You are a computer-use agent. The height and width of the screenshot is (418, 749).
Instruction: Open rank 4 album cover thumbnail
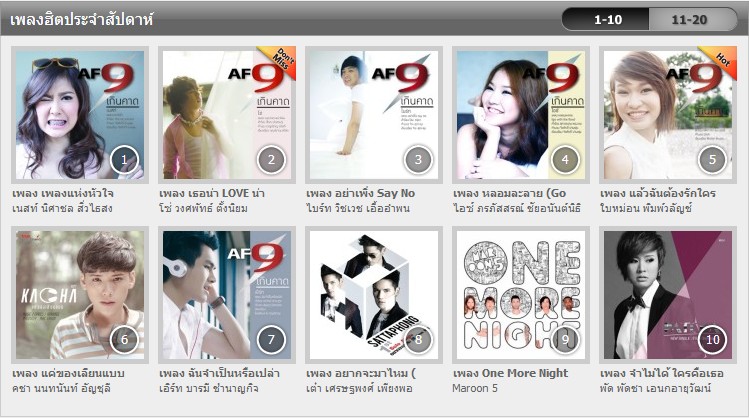[521, 115]
